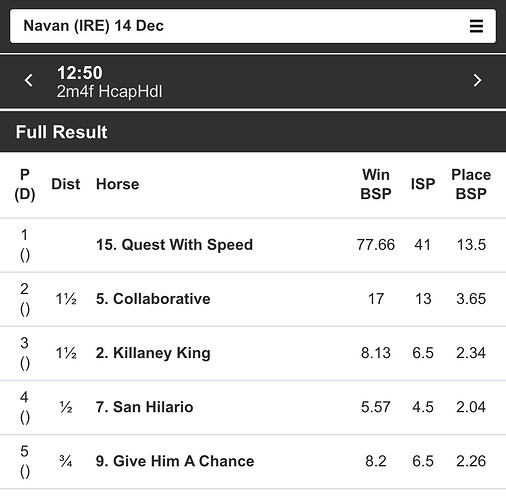Open horse 5. Collaborative
506x499 pixels.
click(x=153, y=299)
